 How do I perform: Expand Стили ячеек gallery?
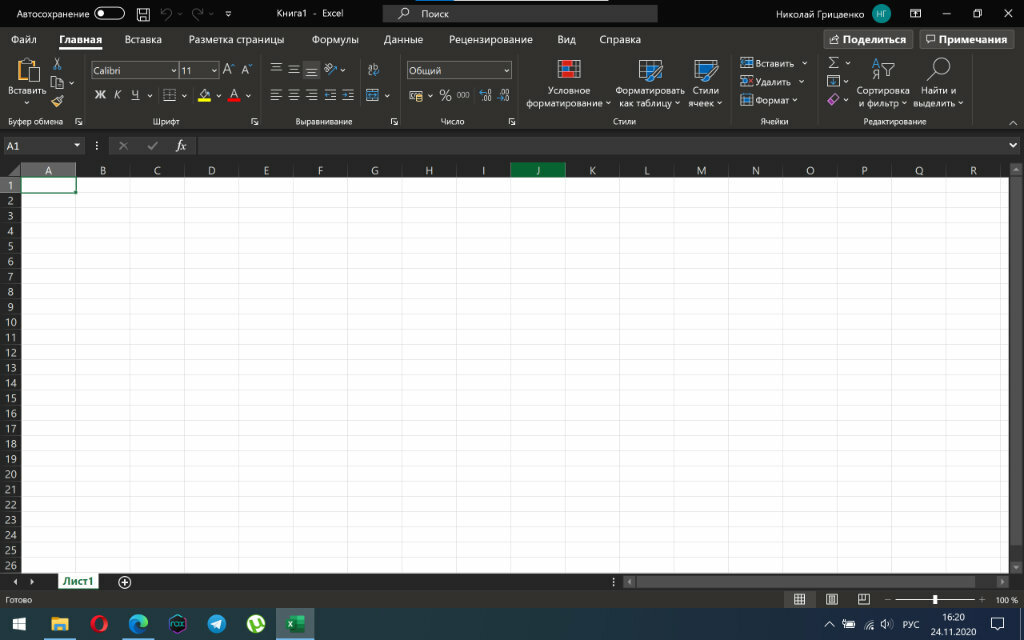[705, 84]
